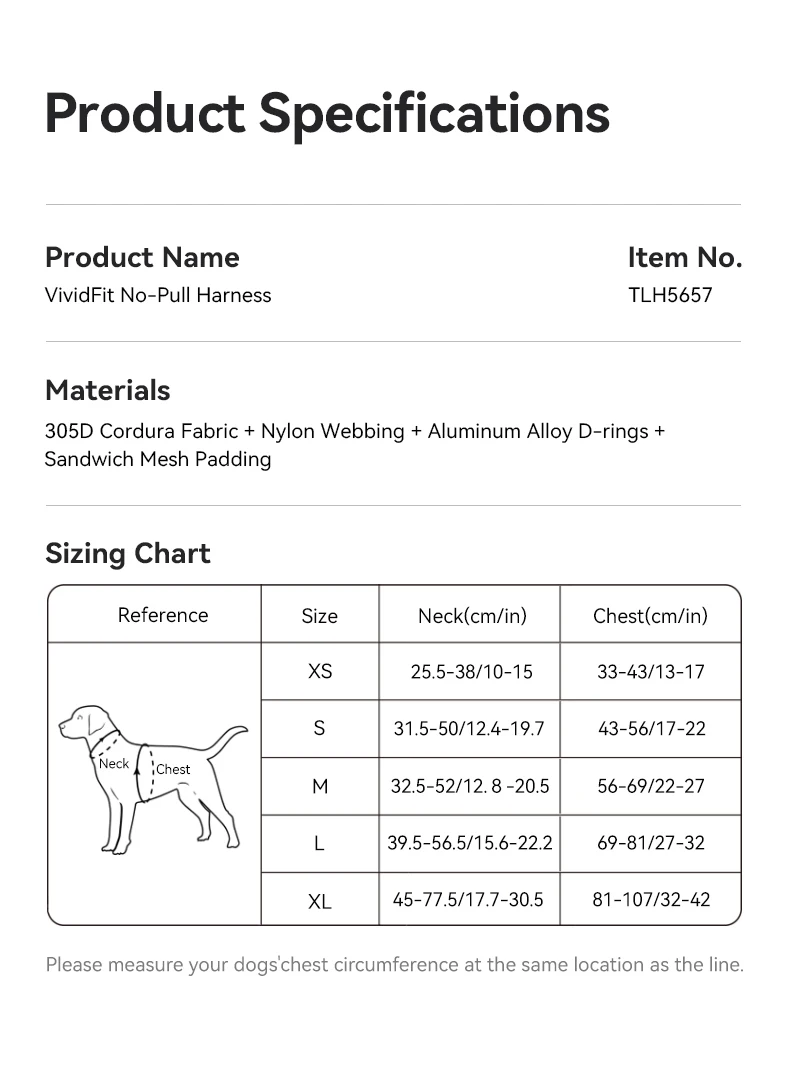Select the XL size cell

coord(320,900)
